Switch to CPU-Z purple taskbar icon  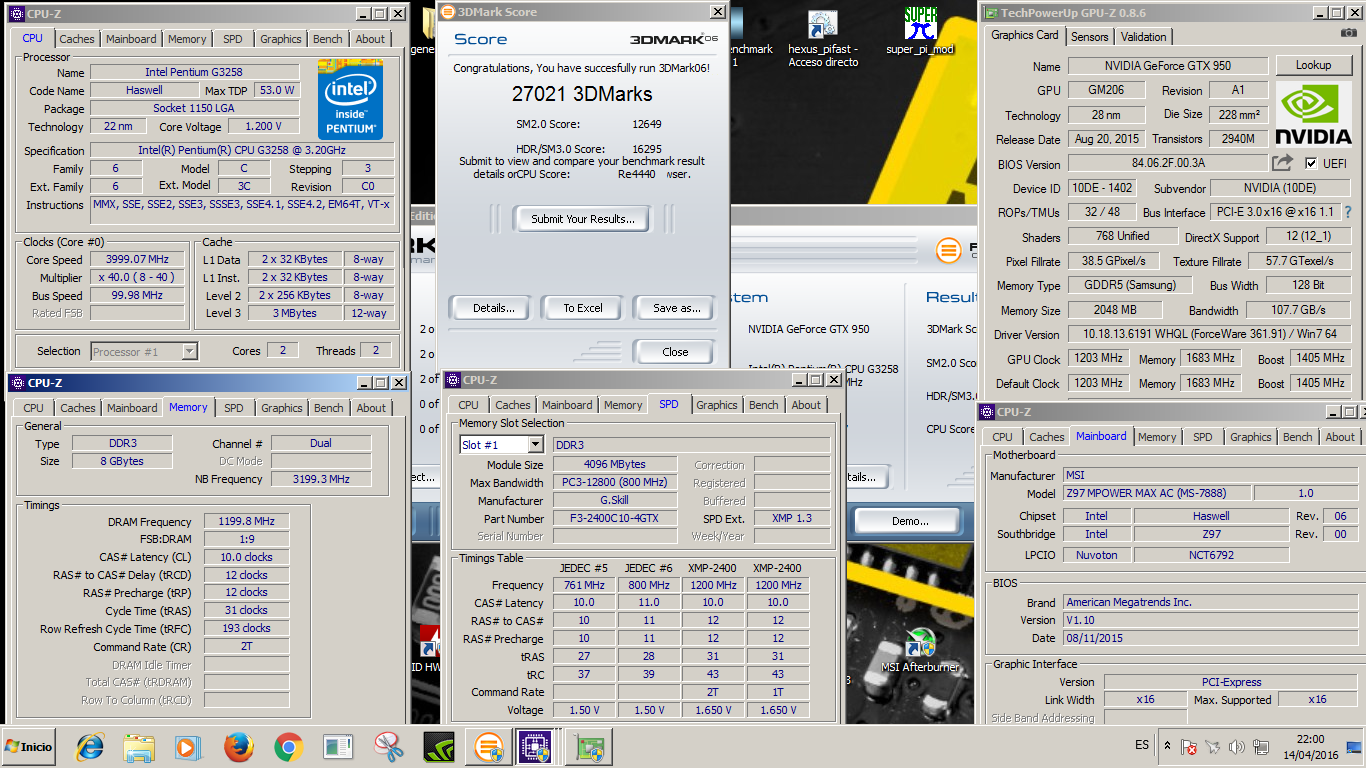(x=534, y=746)
